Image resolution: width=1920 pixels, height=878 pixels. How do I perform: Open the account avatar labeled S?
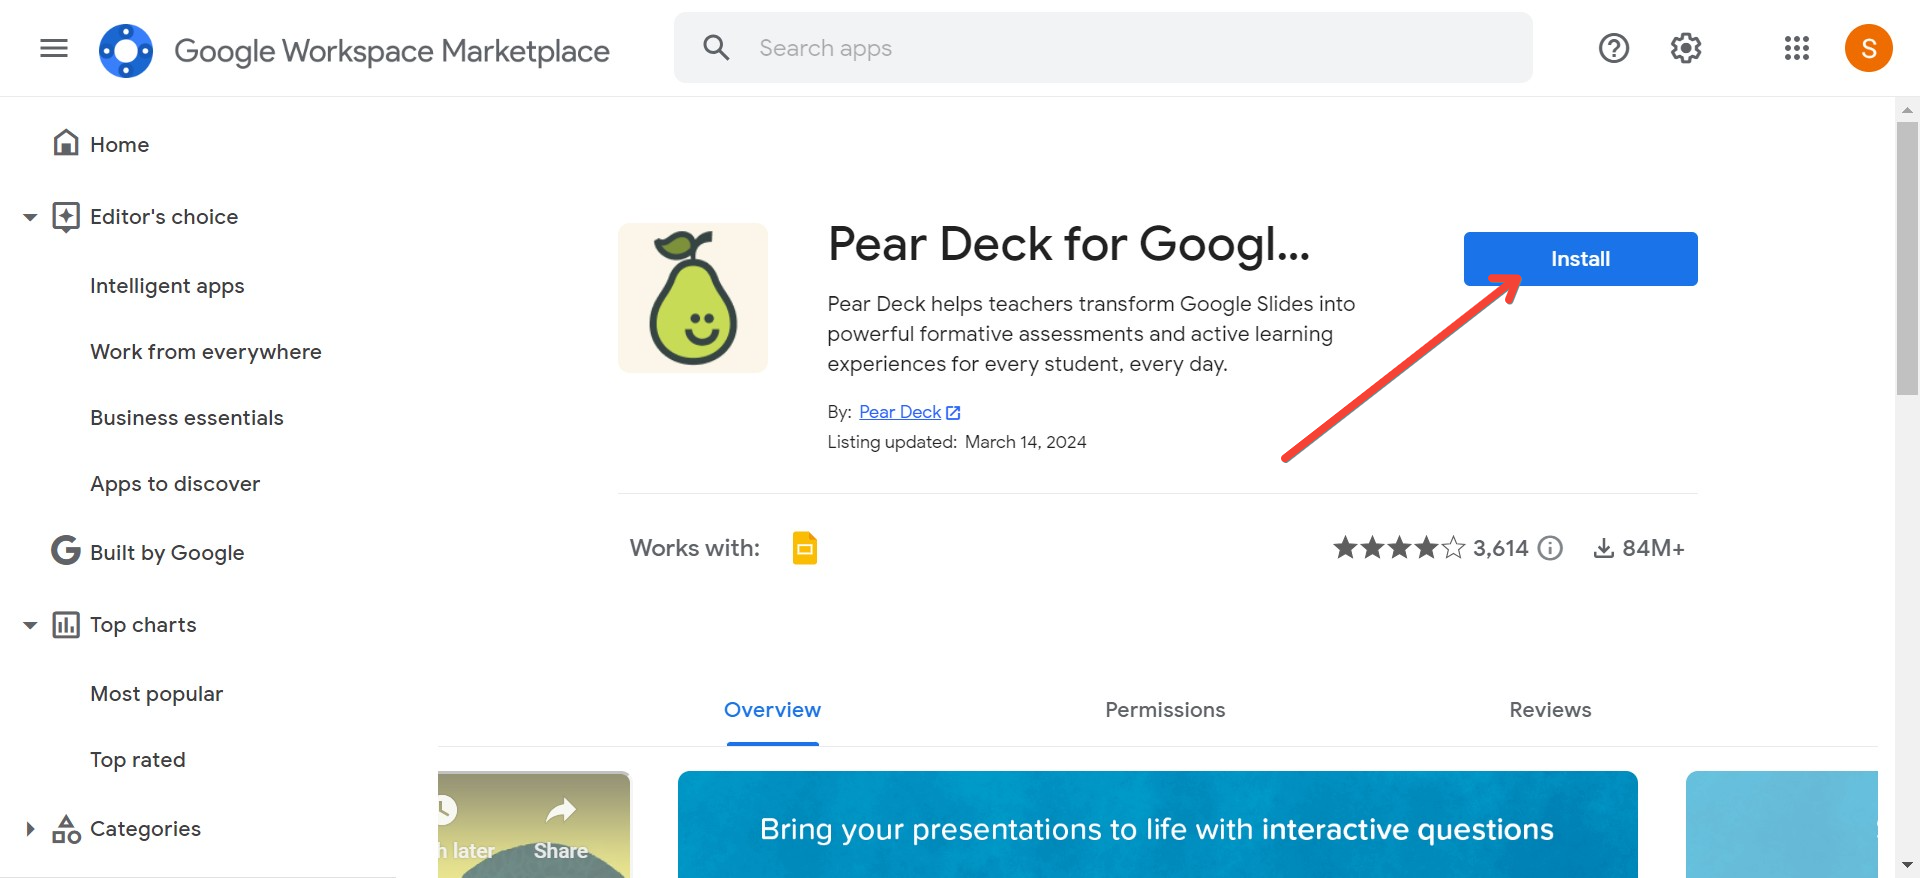(x=1869, y=48)
